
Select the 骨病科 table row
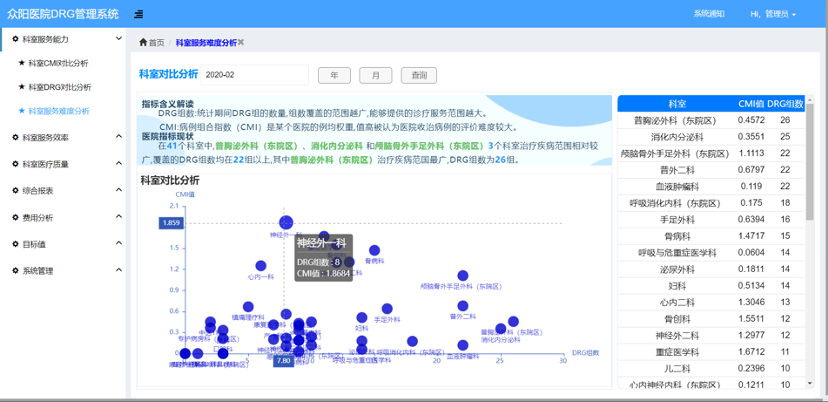pos(711,236)
